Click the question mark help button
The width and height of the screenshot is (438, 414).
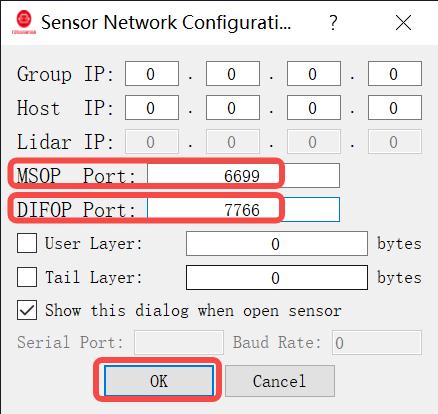(333, 23)
